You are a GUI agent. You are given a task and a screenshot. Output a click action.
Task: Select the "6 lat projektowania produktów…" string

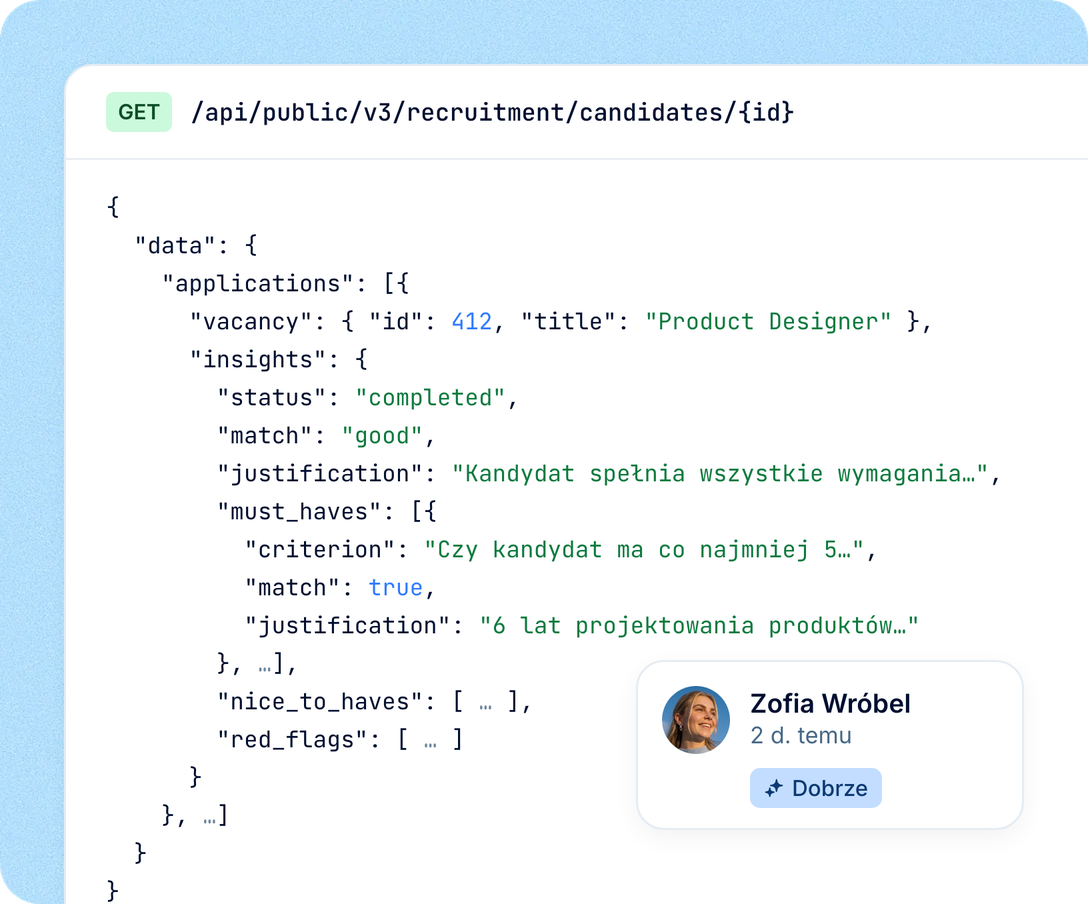[x=699, y=626]
